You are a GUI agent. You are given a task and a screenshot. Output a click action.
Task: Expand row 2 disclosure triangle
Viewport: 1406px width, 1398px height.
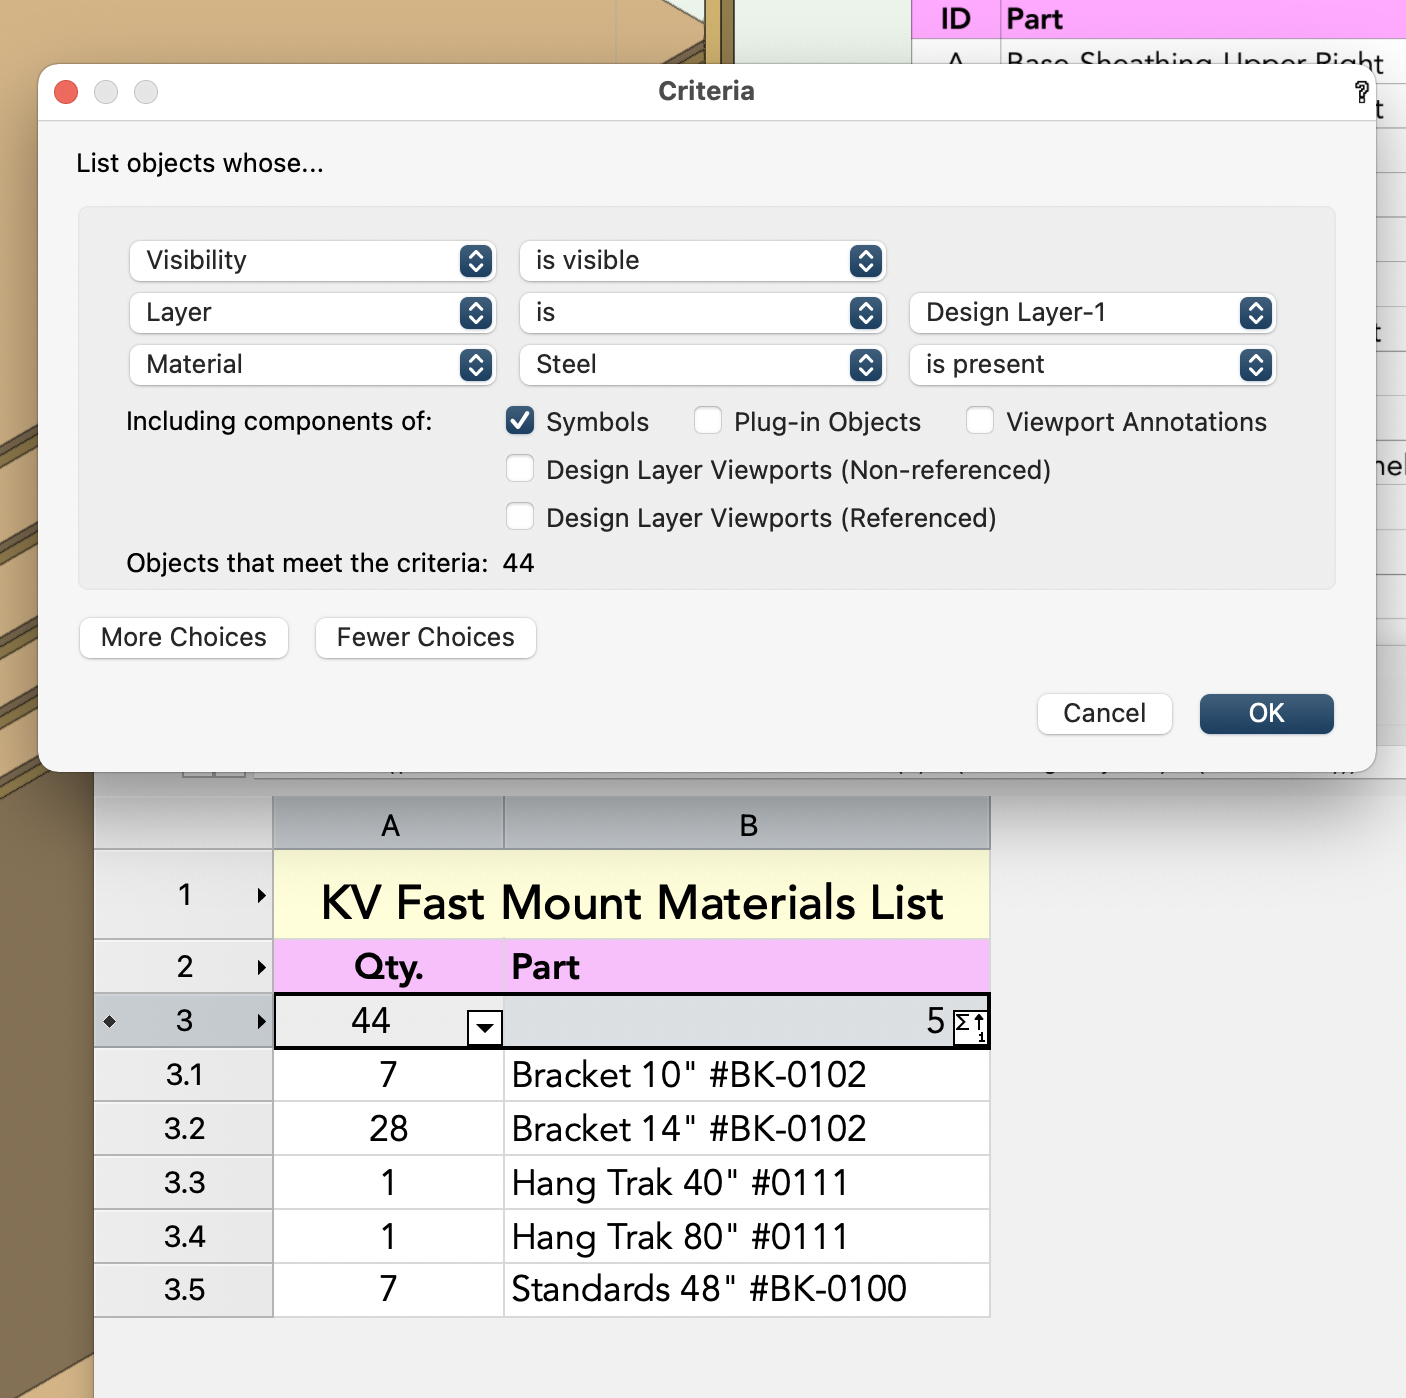click(x=261, y=966)
